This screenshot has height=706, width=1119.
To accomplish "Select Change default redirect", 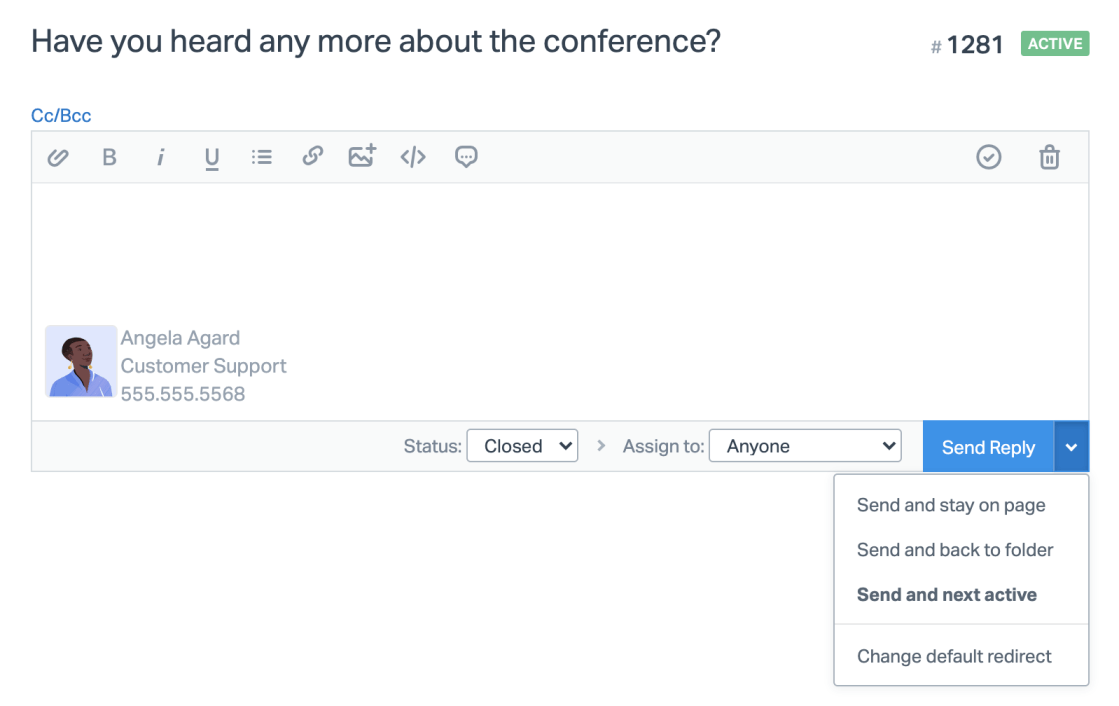I will 954,657.
